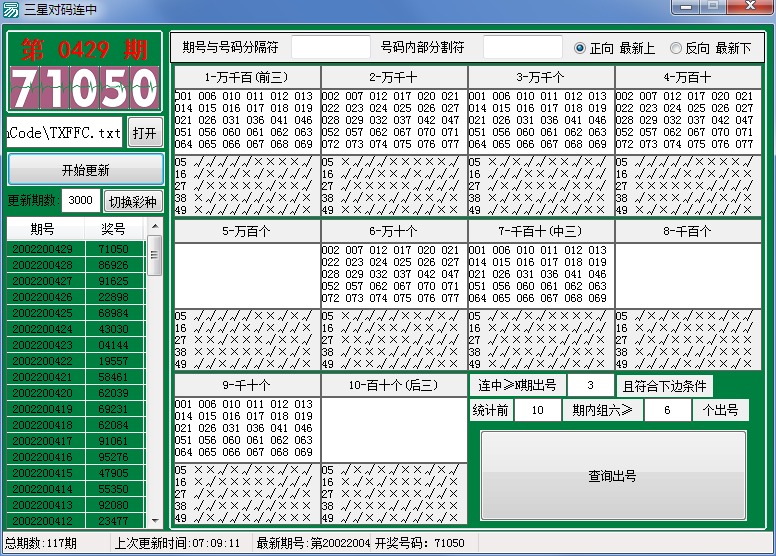The image size is (776, 556).
Task: Select the 反向 最新下 radio button
Action: point(676,48)
